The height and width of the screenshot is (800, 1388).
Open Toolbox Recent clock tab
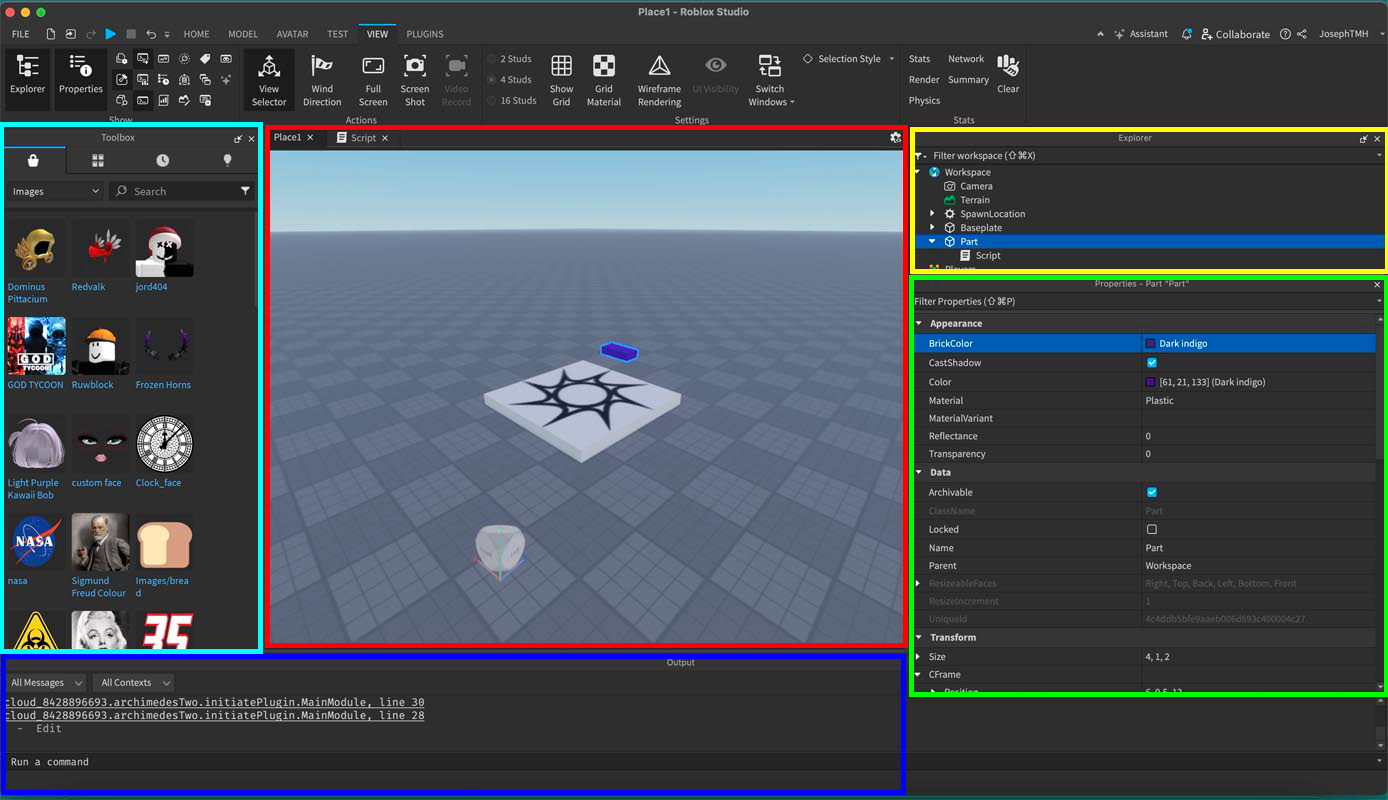click(x=162, y=160)
